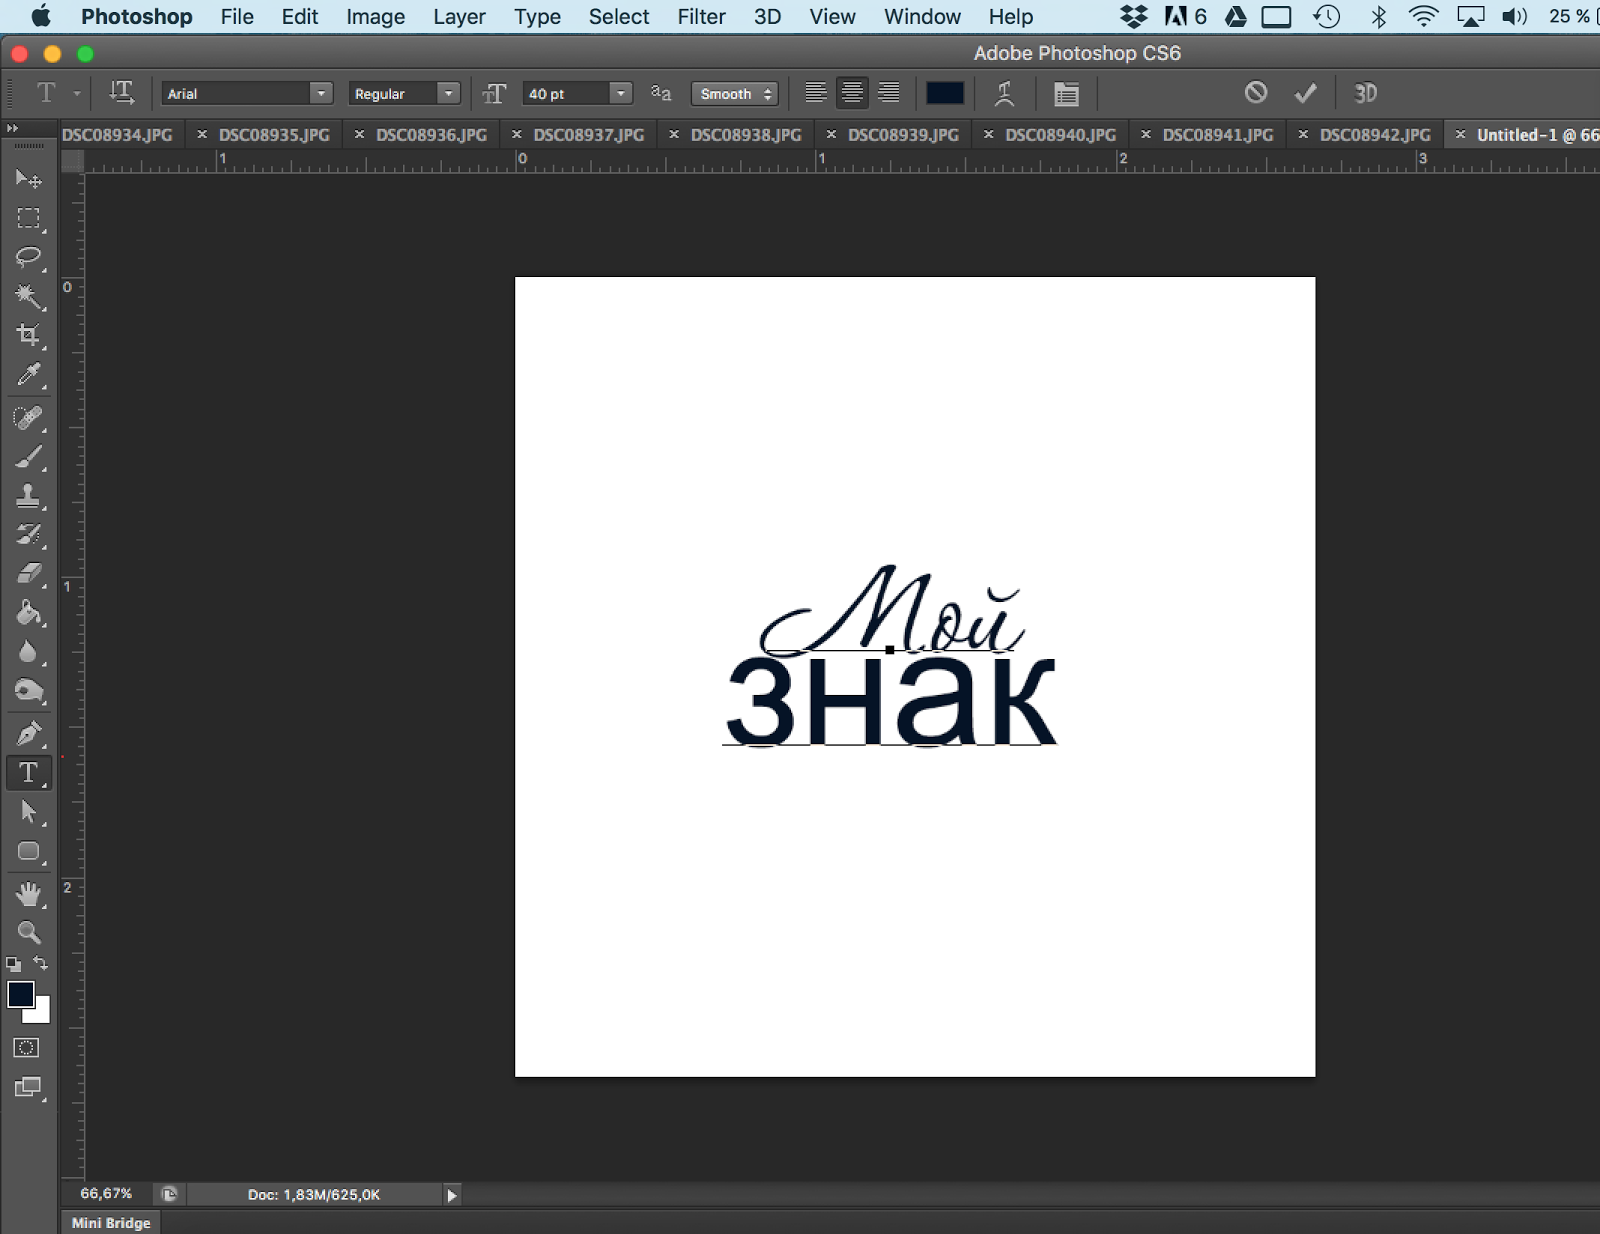Select the Healing Brush tool

(28, 417)
